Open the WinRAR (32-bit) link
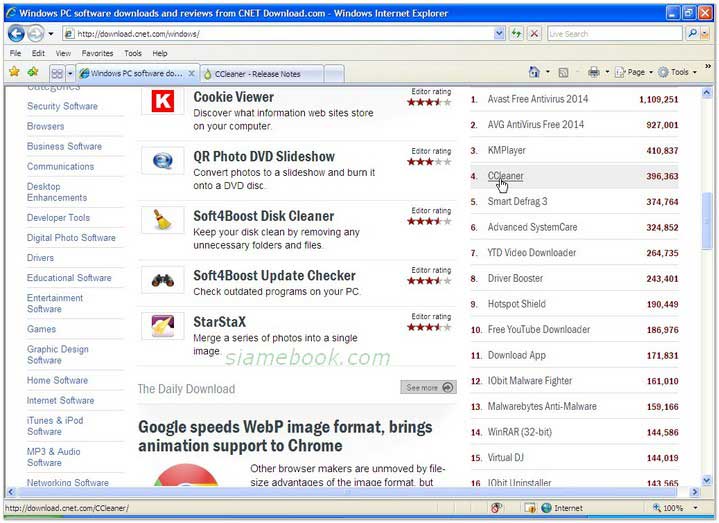 tap(520, 432)
